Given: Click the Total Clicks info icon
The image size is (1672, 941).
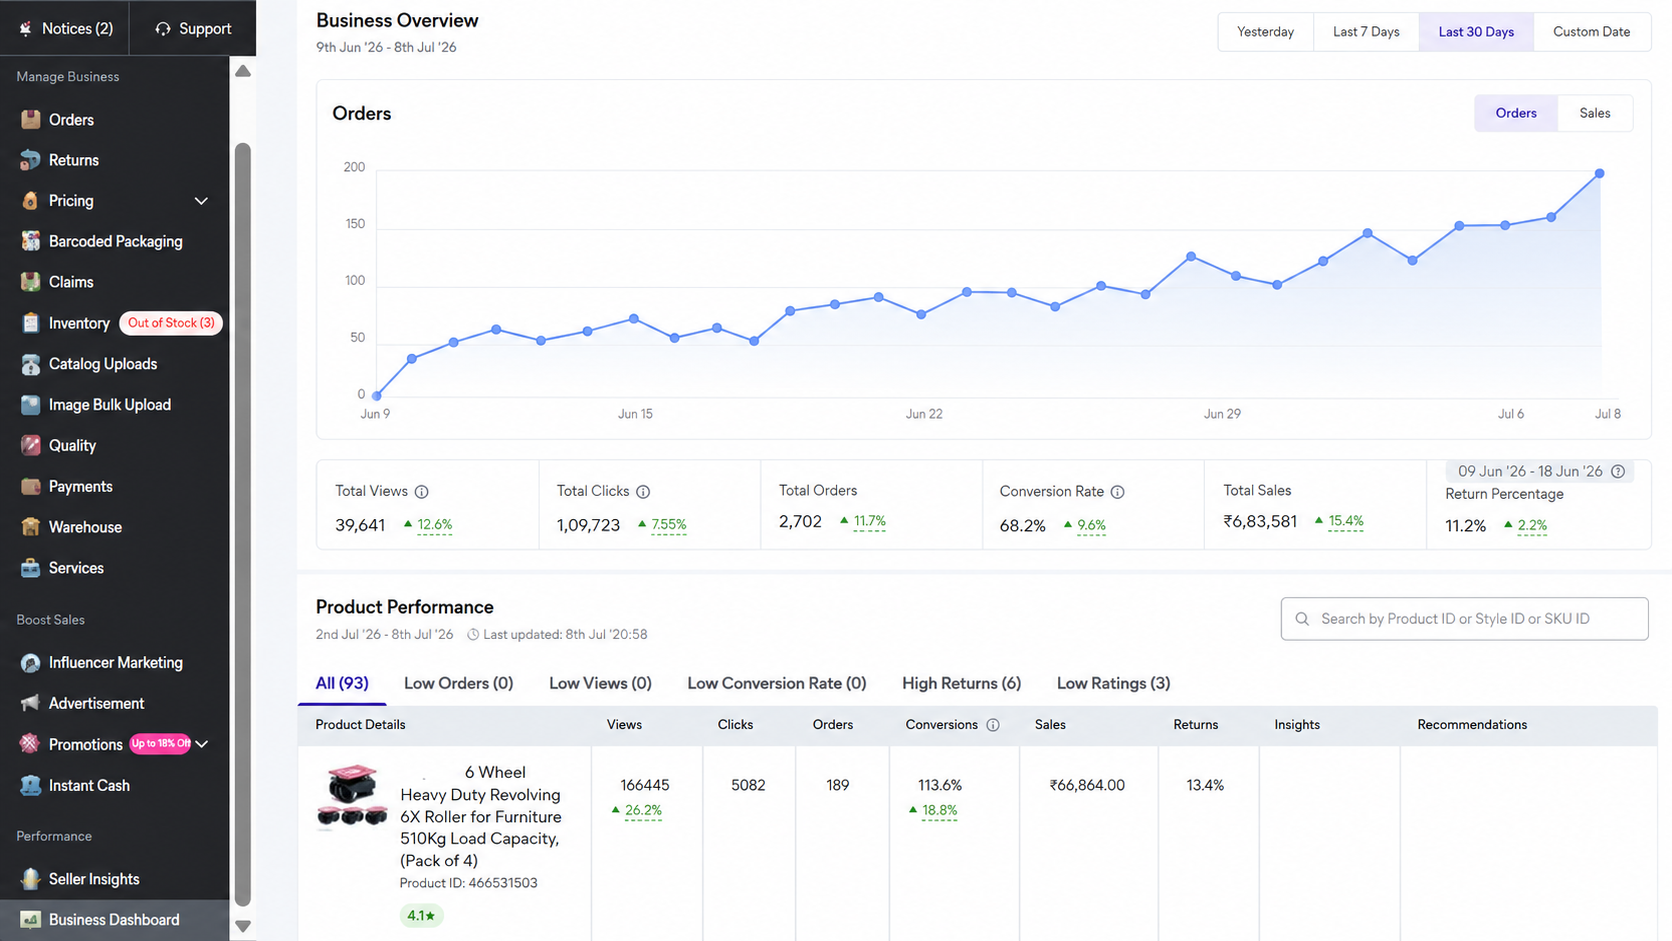Looking at the screenshot, I should click(643, 492).
